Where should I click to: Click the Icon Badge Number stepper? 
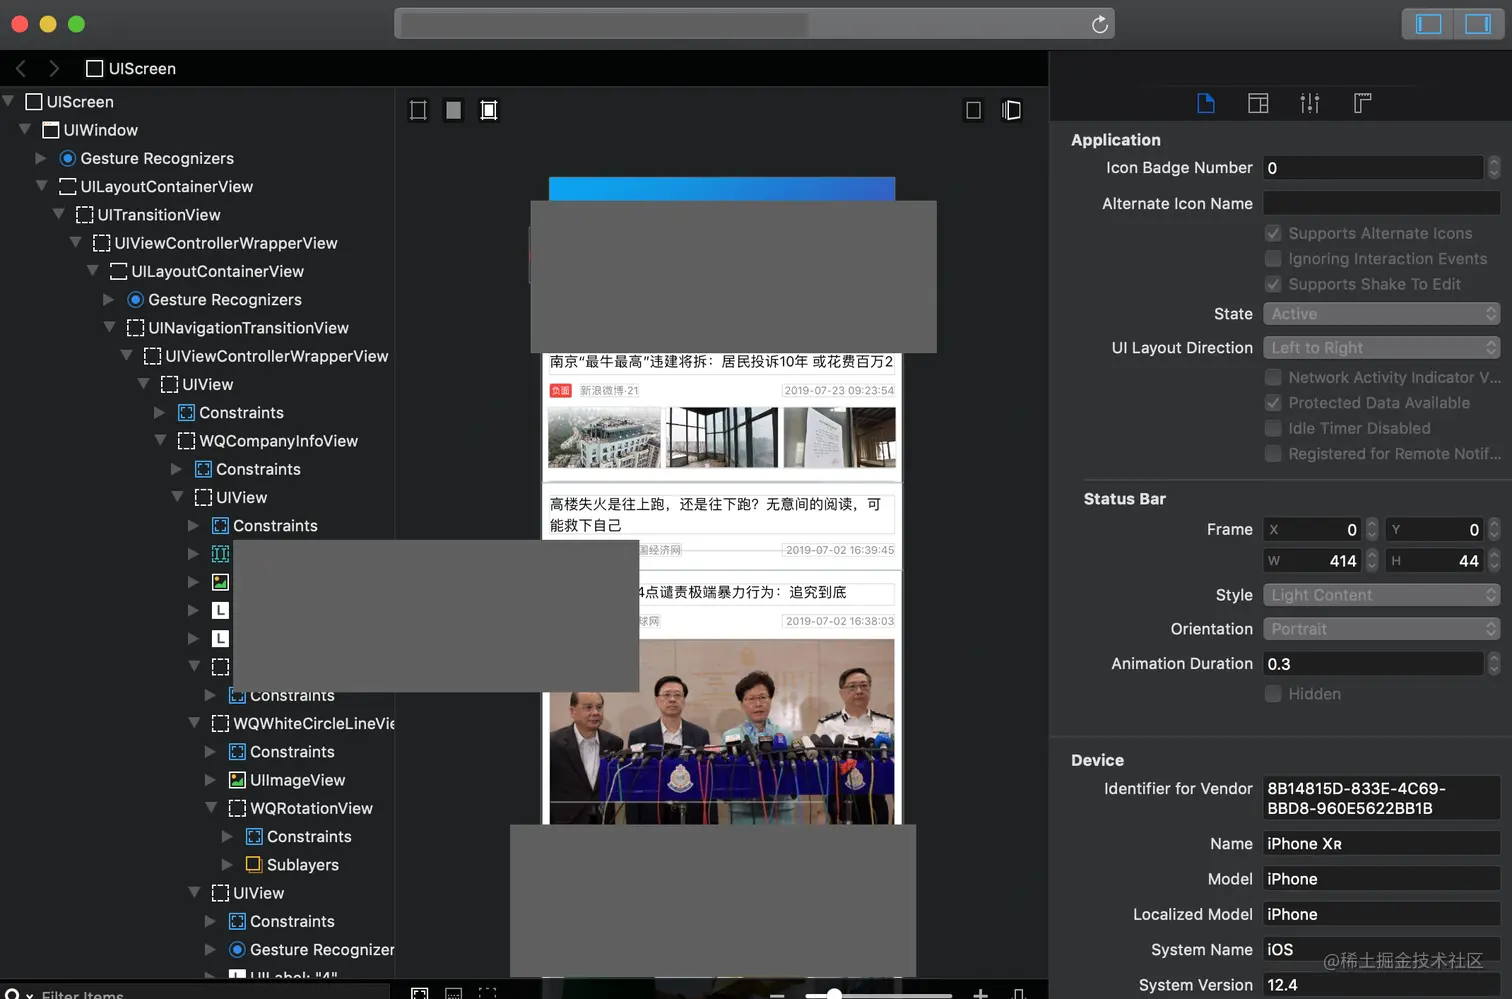[1494, 168]
